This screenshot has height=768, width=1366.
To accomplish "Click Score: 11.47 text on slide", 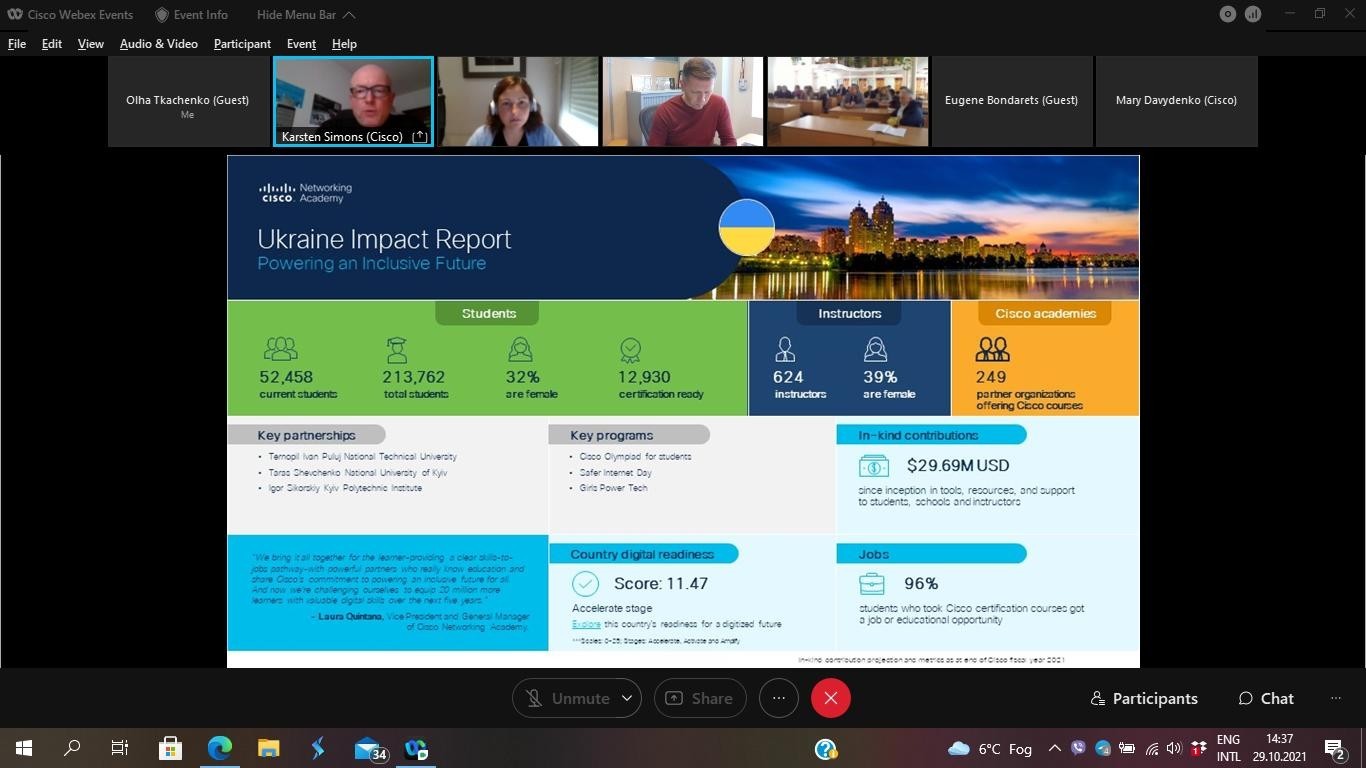I will point(661,583).
